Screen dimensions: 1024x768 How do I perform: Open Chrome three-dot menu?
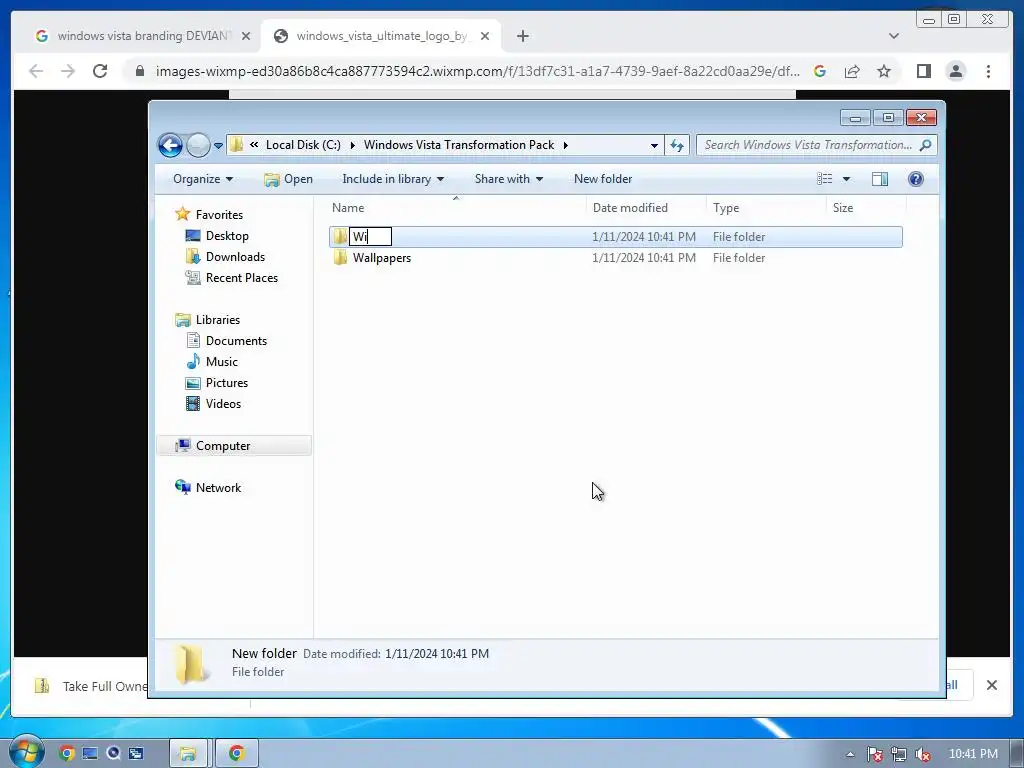click(988, 71)
